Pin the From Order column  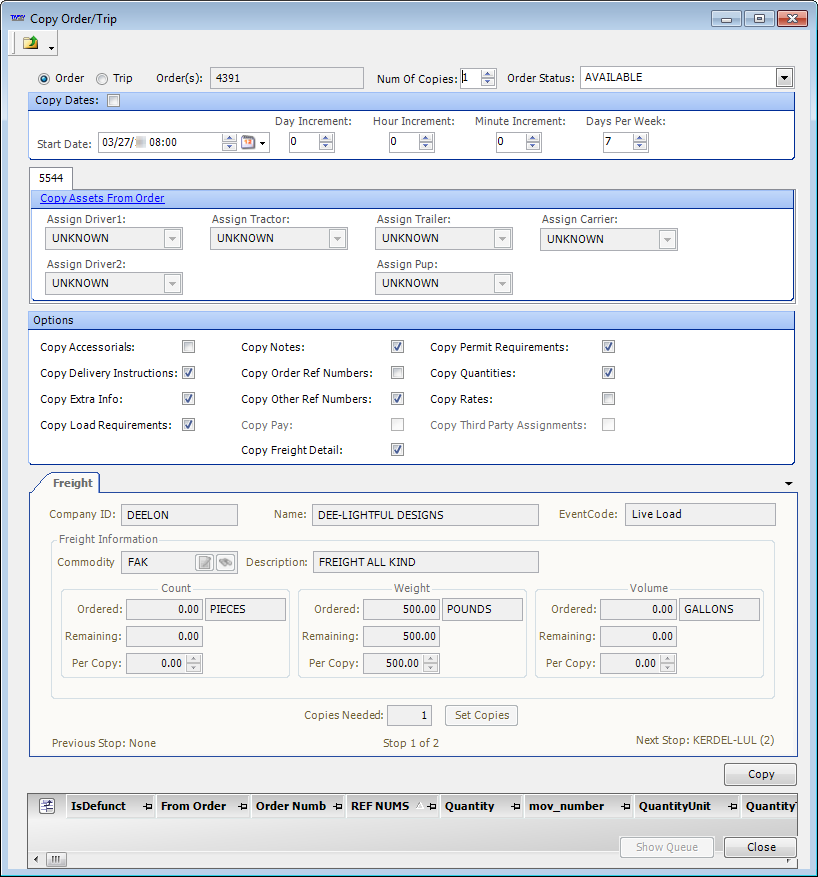[242, 807]
